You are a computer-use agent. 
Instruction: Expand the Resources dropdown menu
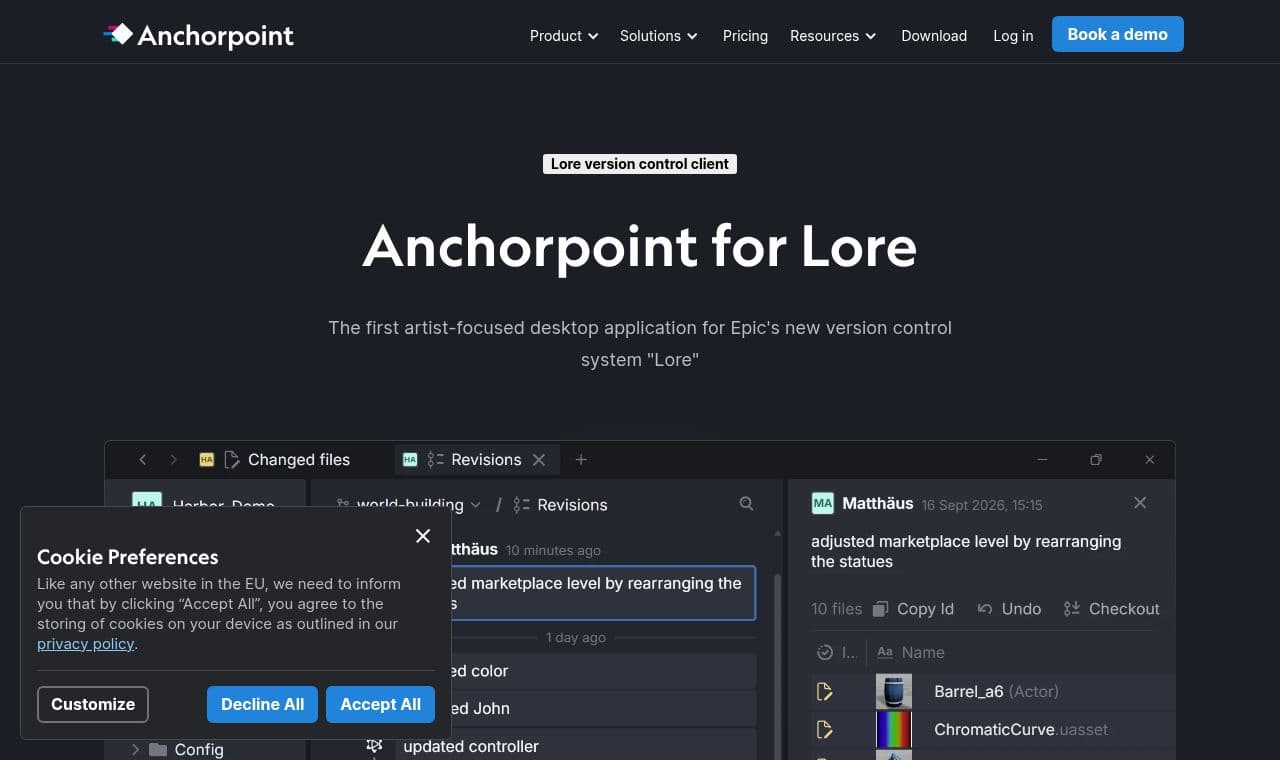coord(833,36)
